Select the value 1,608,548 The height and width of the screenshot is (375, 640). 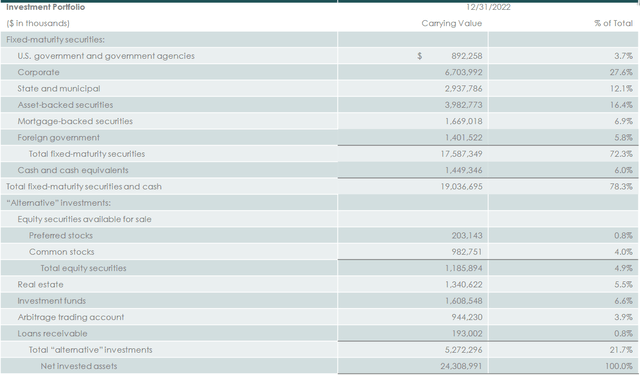click(x=463, y=301)
